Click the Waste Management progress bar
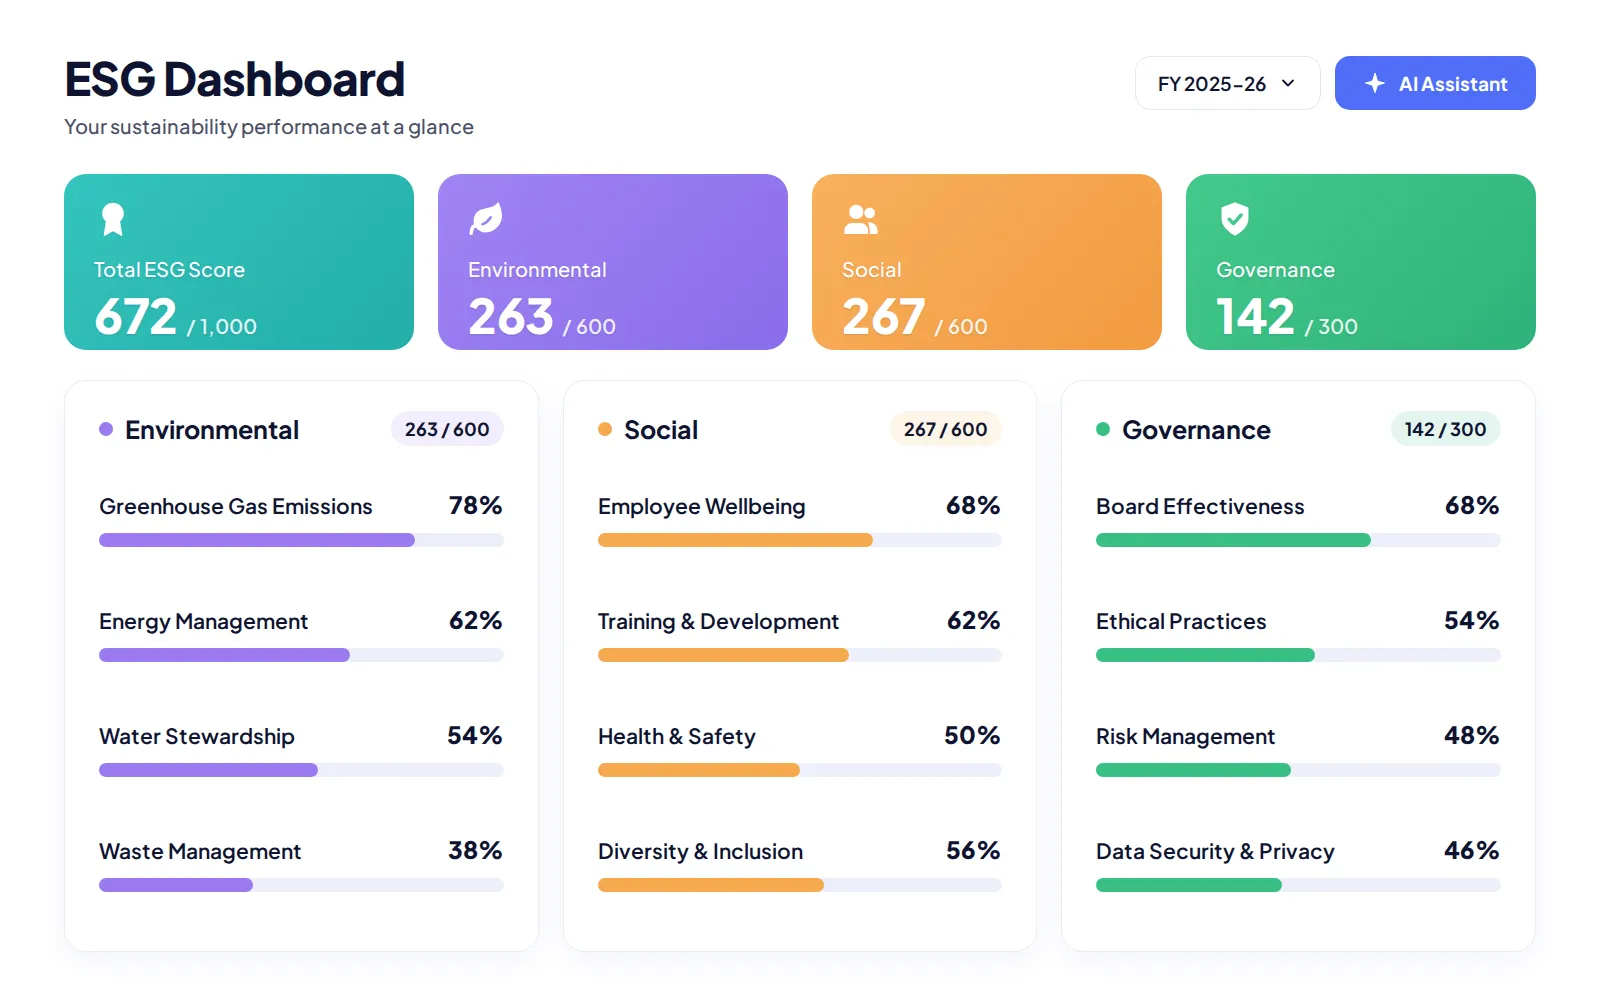Viewport: 1600px width, 1000px height. [301, 885]
